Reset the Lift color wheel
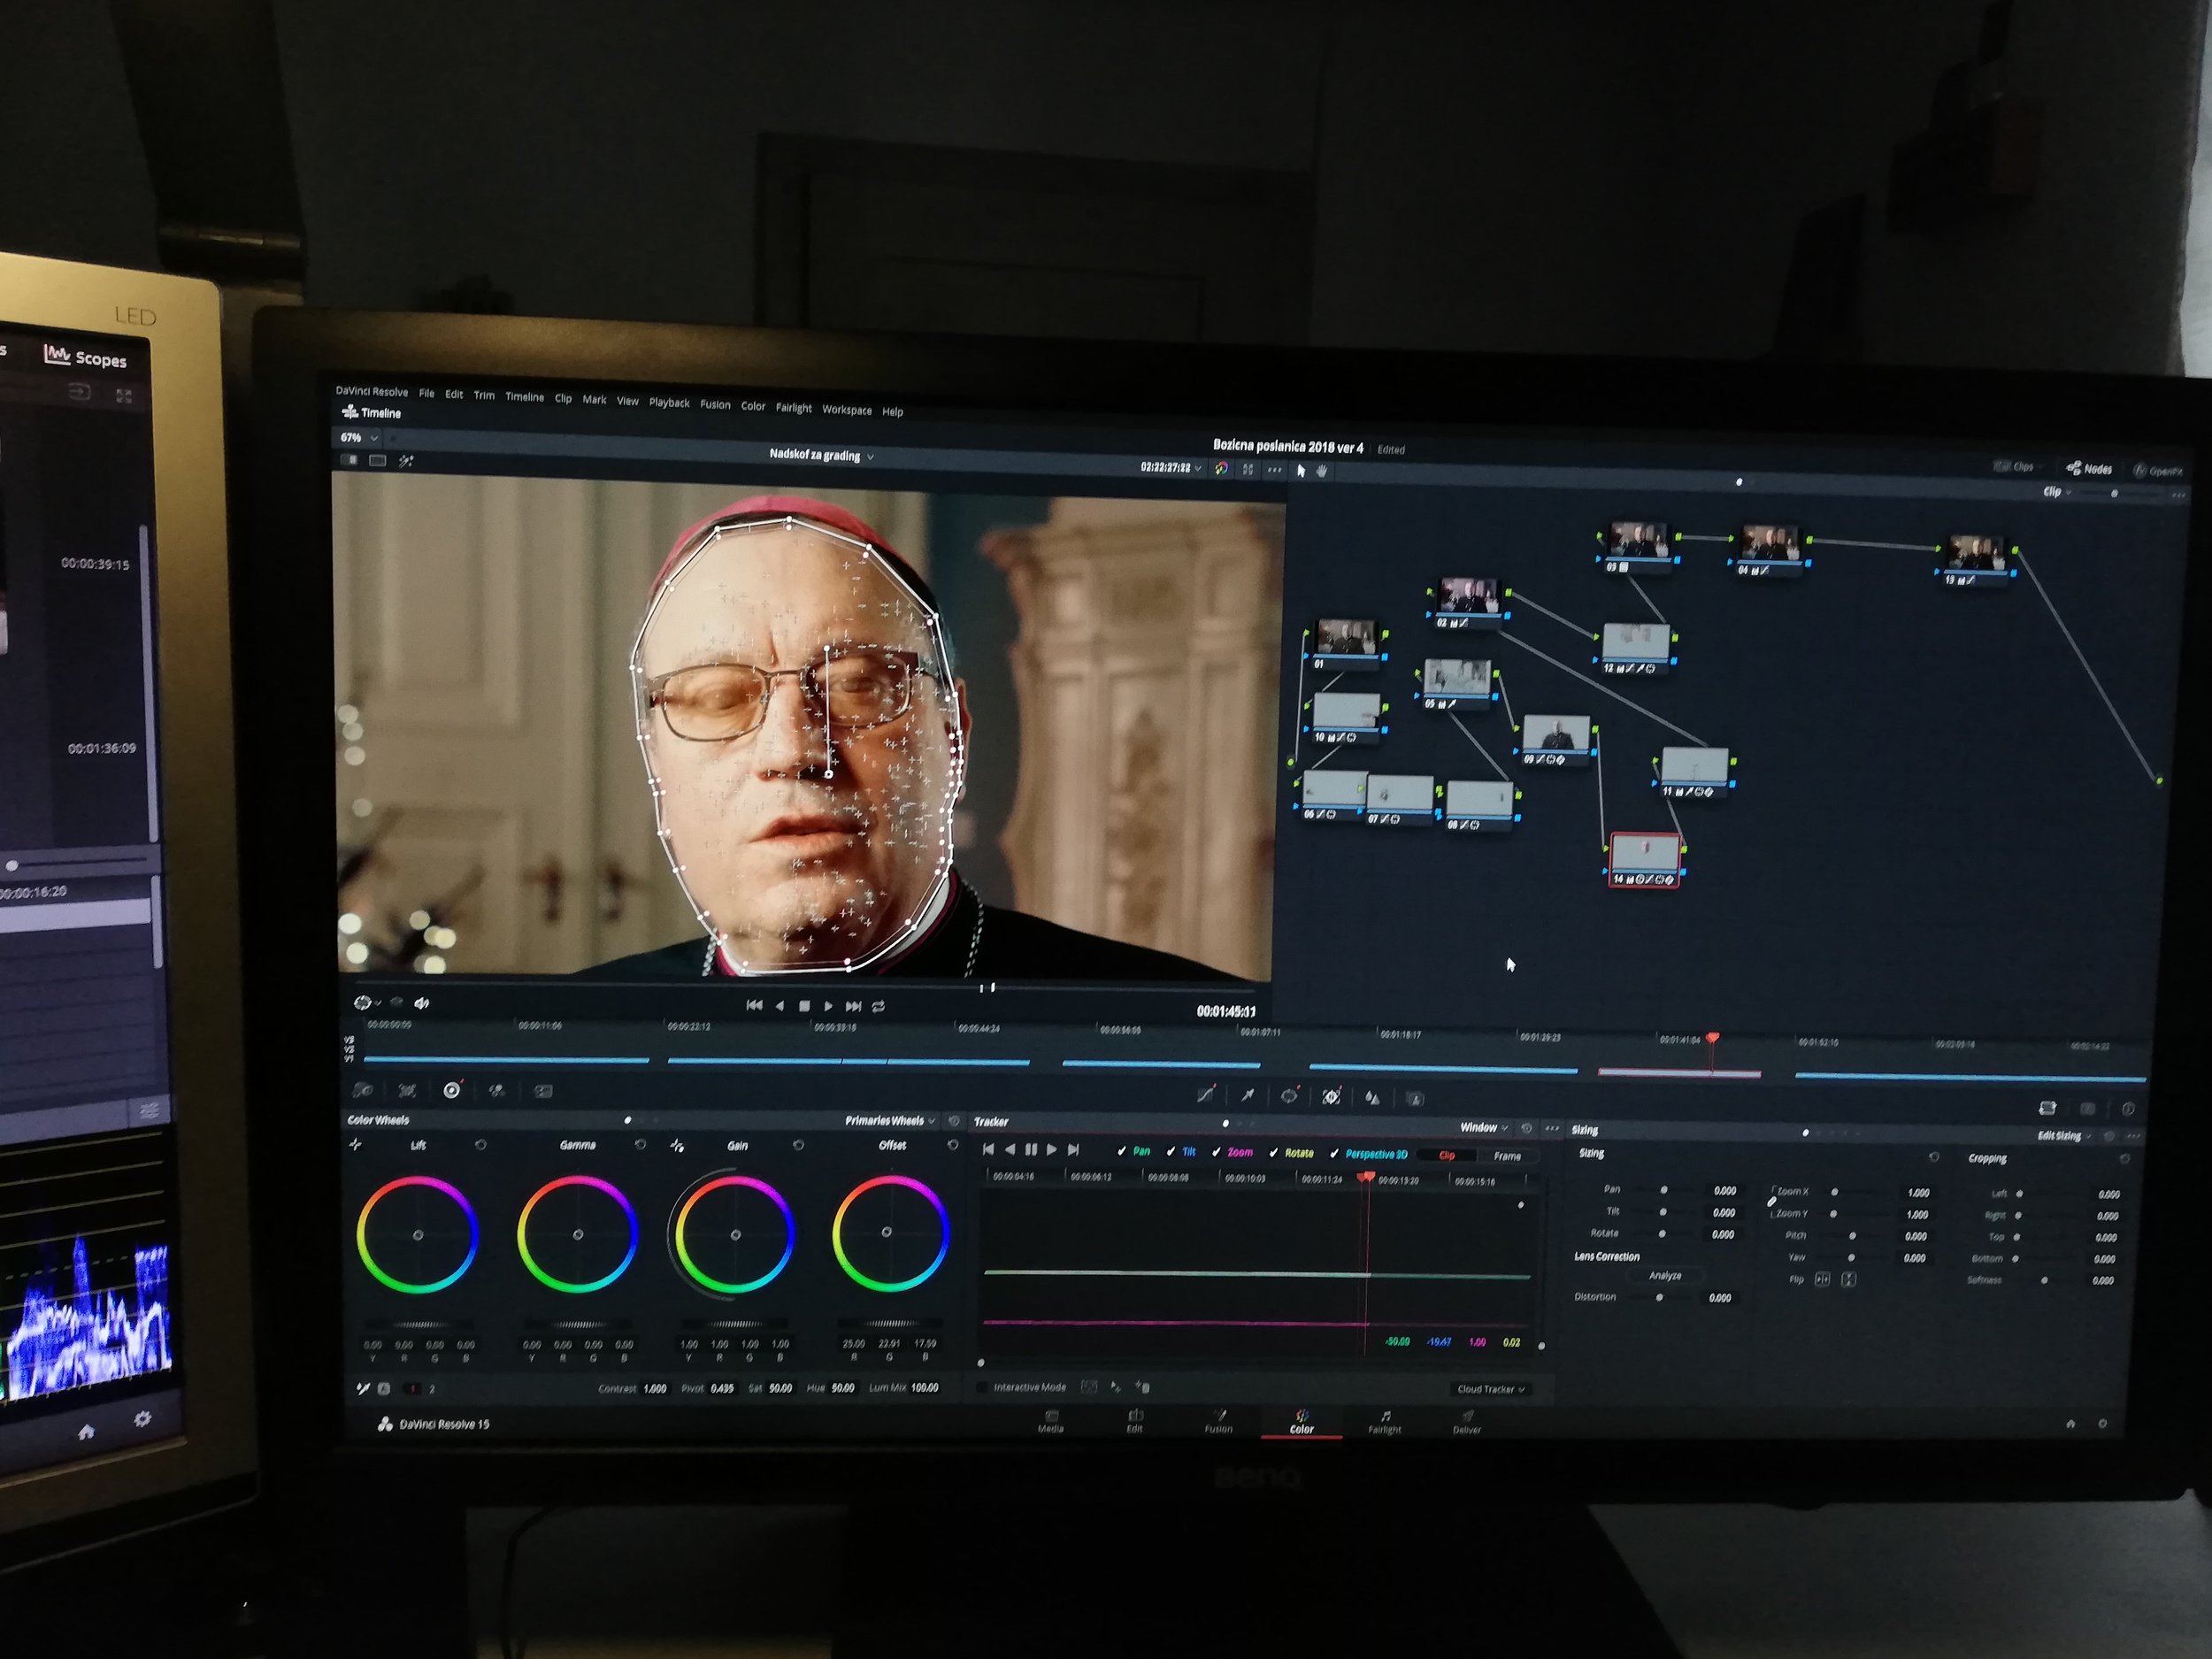Image resolution: width=2212 pixels, height=1659 pixels. tap(481, 1145)
